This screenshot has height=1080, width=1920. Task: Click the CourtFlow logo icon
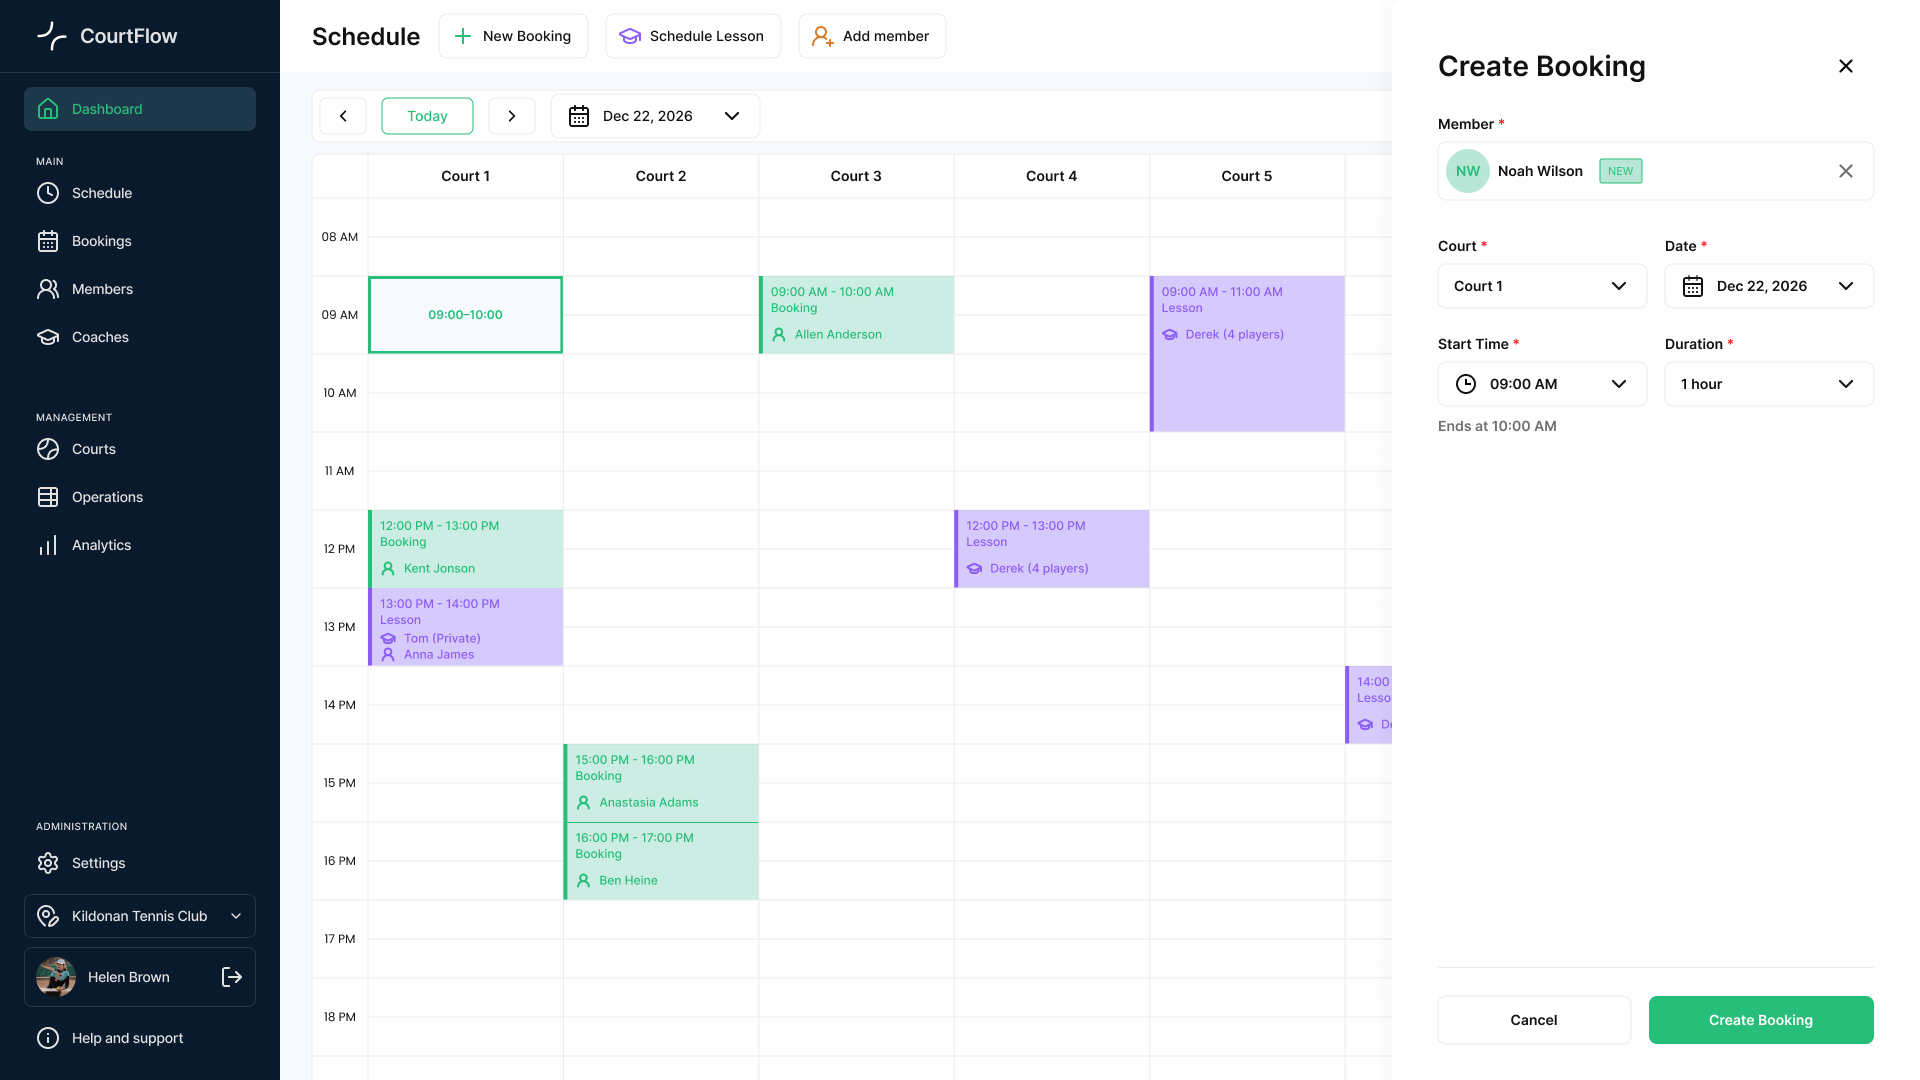pos(52,36)
